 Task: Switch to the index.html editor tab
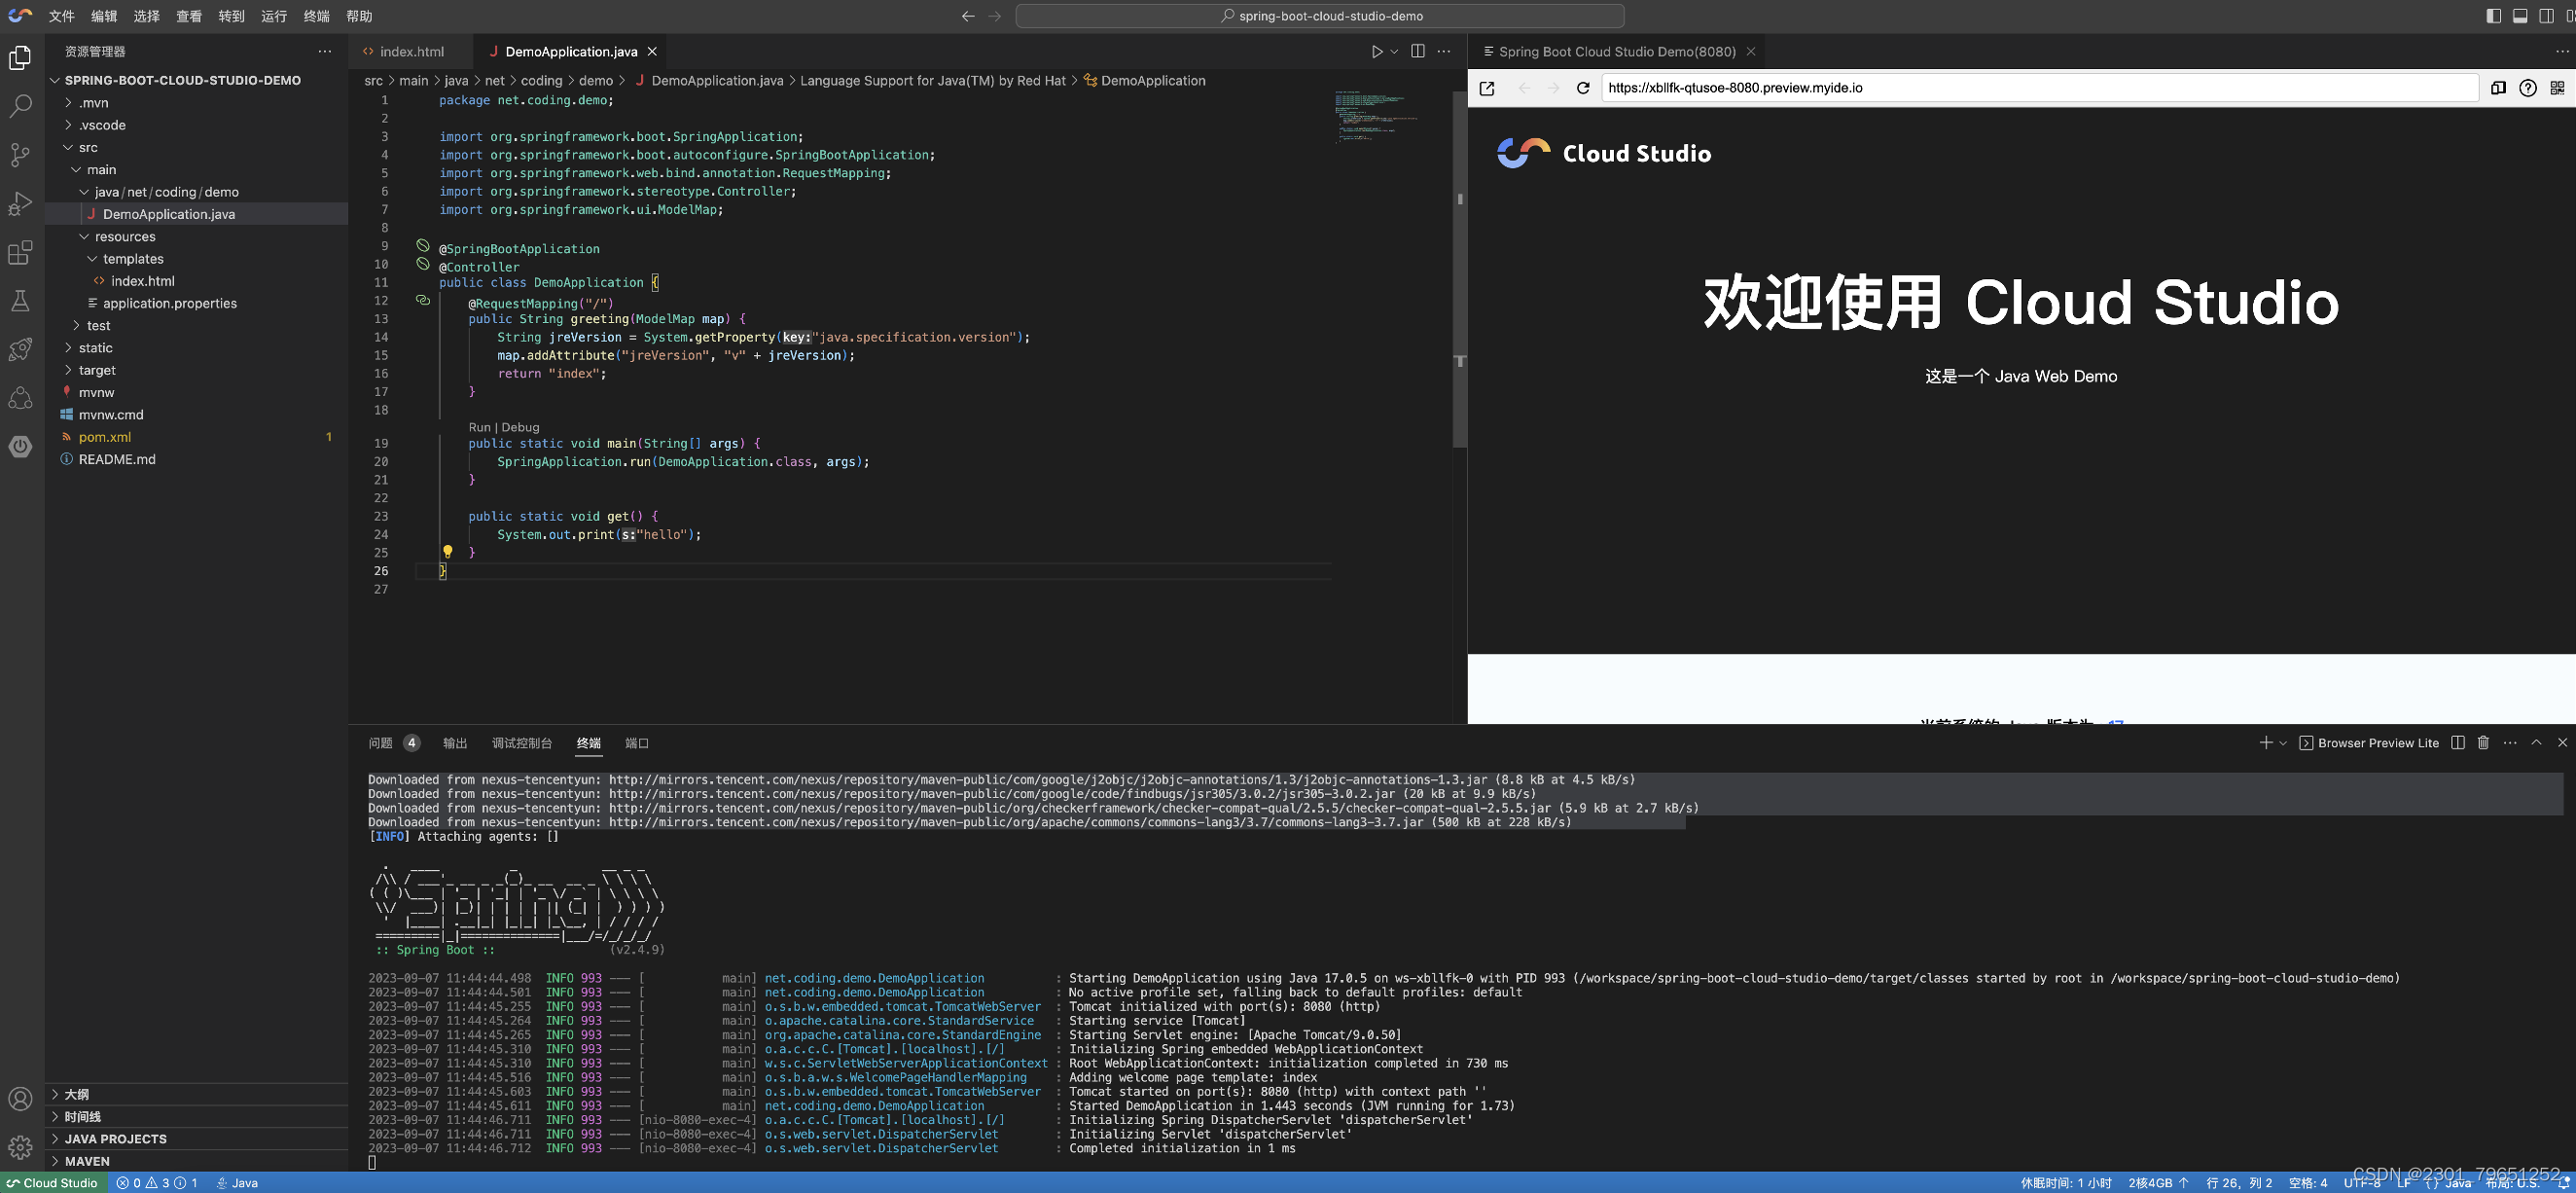411,51
